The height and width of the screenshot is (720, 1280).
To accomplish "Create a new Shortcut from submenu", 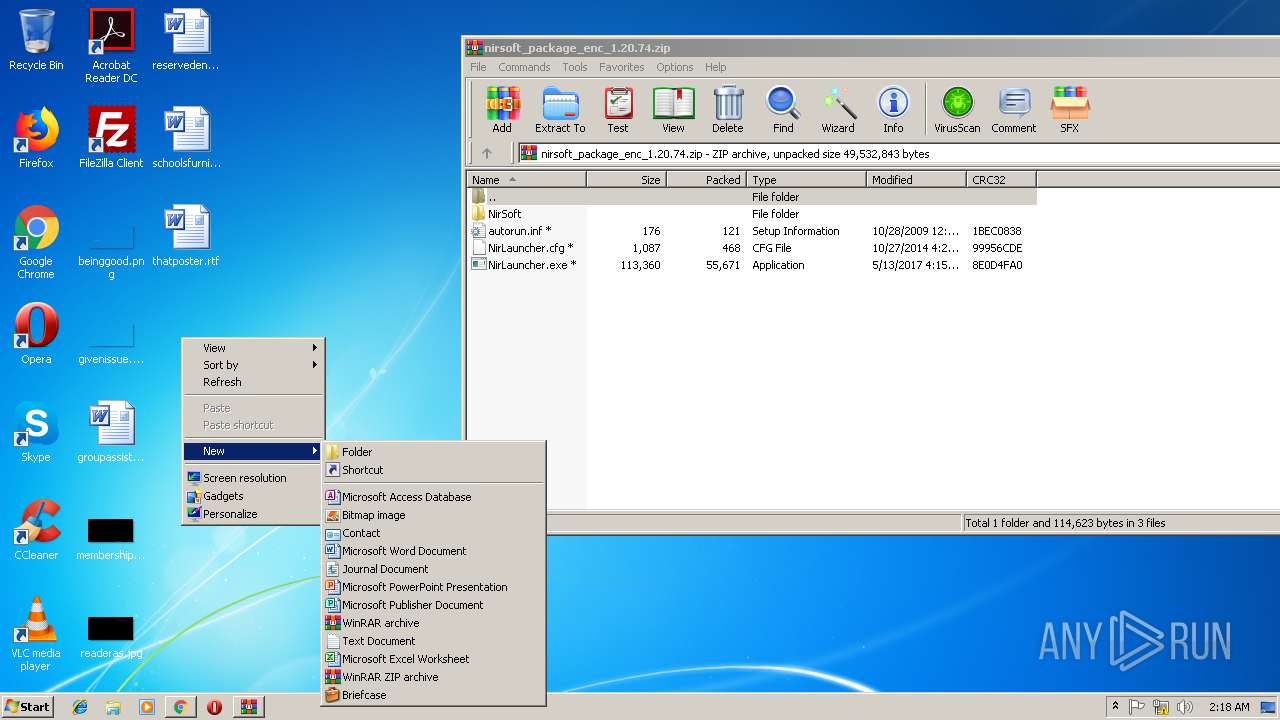I will [433, 470].
